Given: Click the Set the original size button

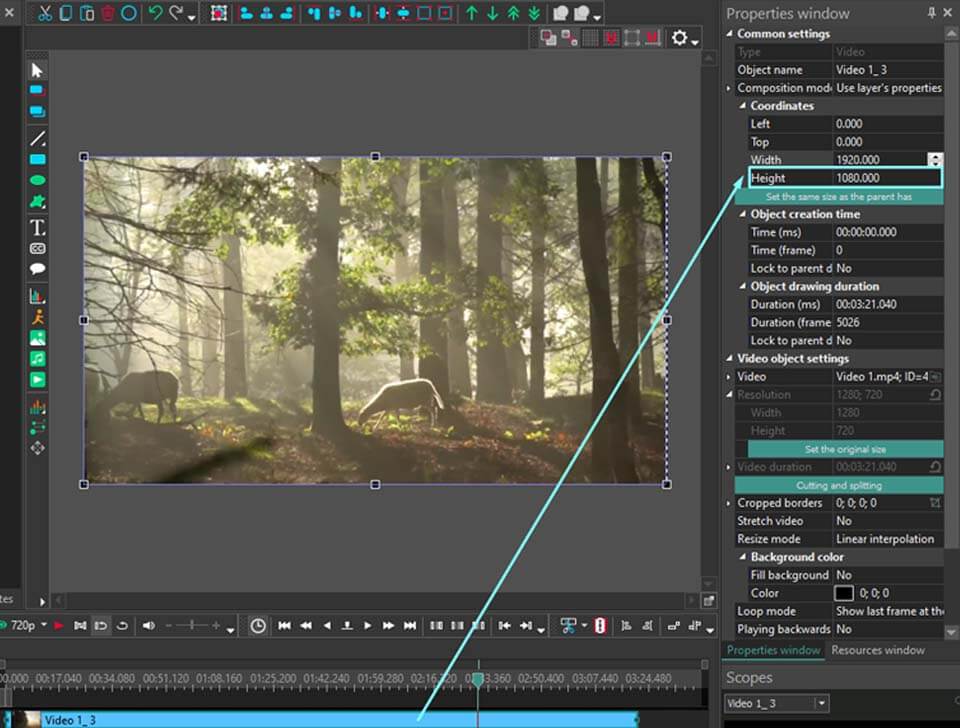Looking at the screenshot, I should (845, 449).
